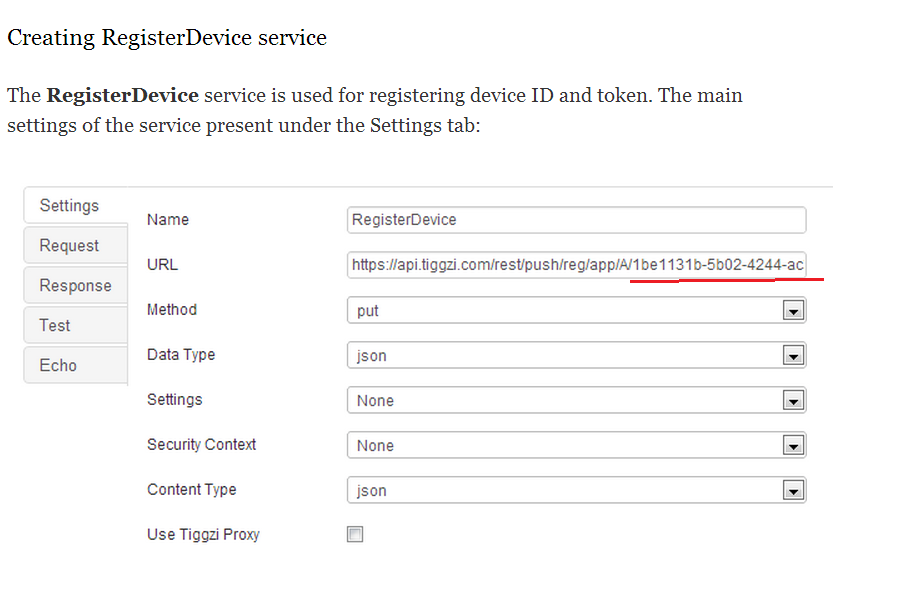Click the Content Type dropdown arrow button
The width and height of the screenshot is (901, 593).
point(793,491)
